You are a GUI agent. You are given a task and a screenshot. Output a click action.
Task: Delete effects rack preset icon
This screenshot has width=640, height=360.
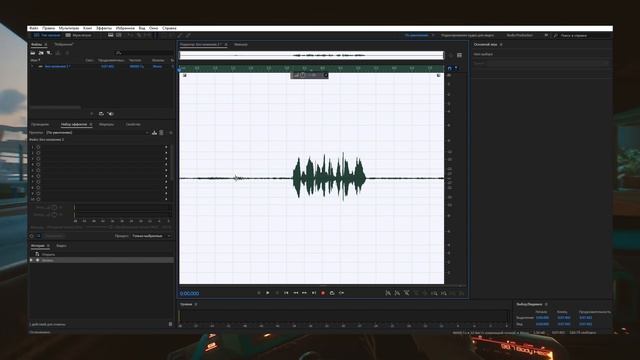pos(162,133)
